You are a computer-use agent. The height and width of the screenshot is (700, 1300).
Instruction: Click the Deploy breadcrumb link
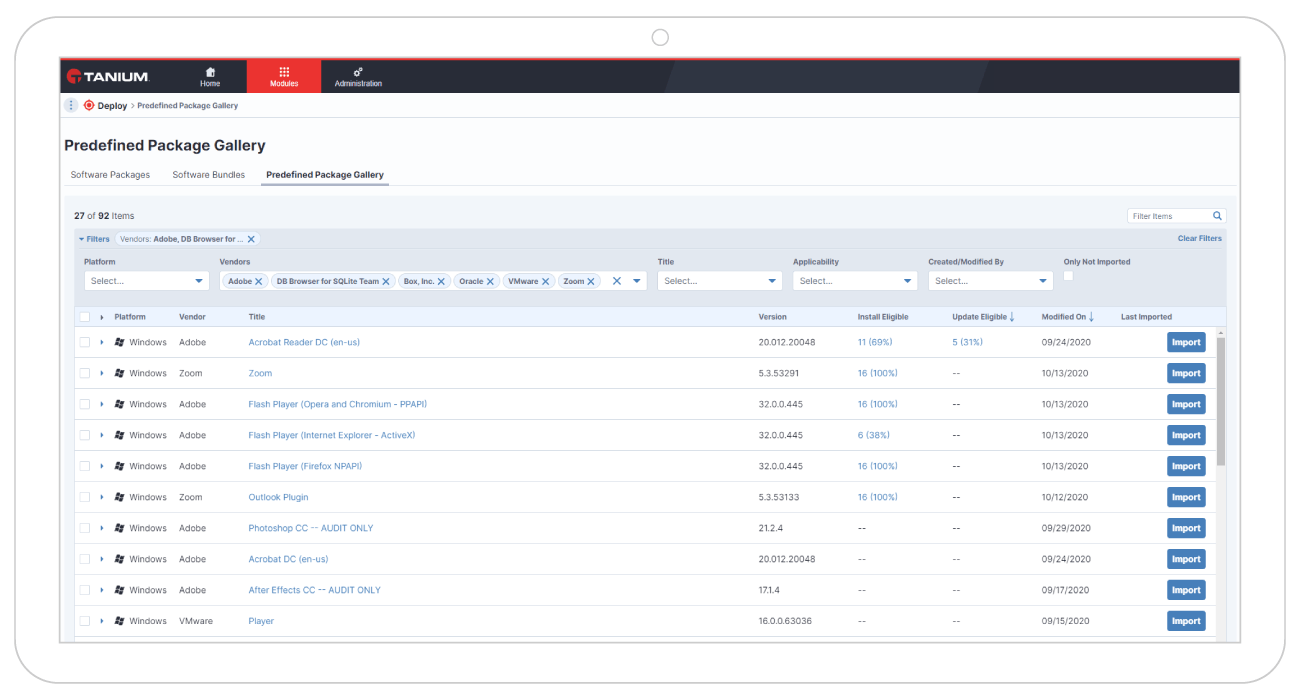(112, 105)
